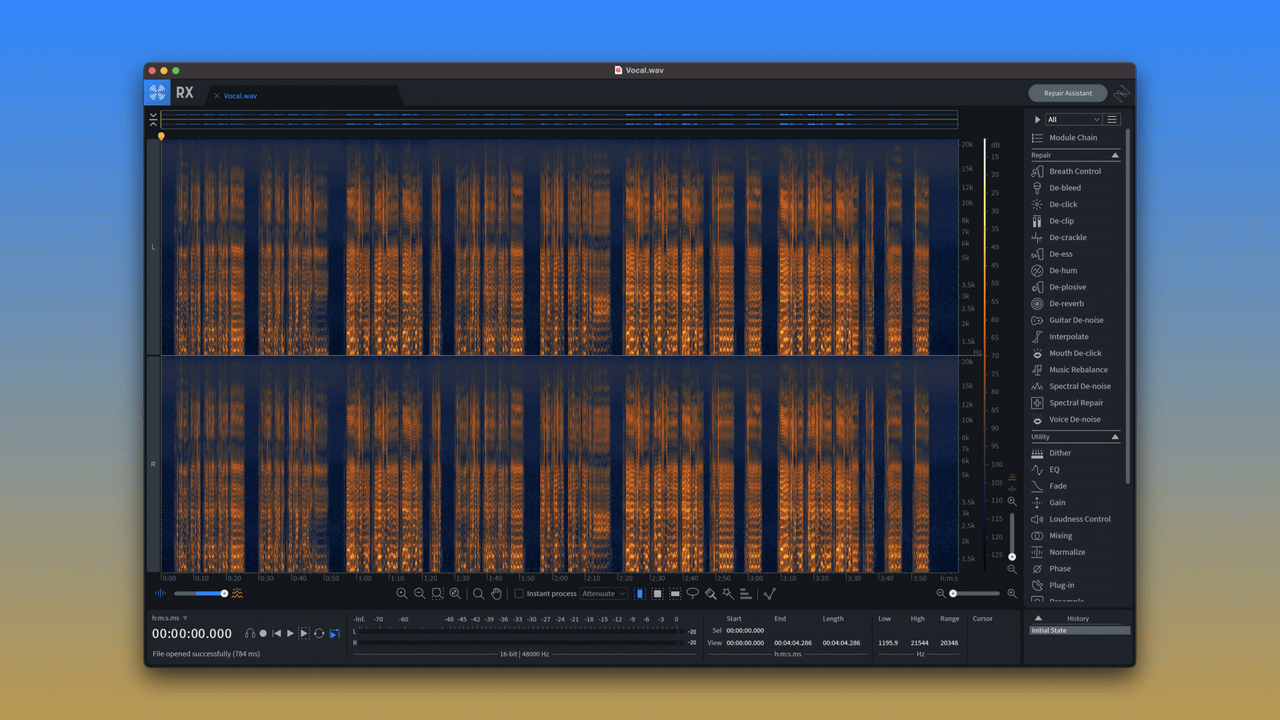Open the Breath Control module

(1075, 171)
